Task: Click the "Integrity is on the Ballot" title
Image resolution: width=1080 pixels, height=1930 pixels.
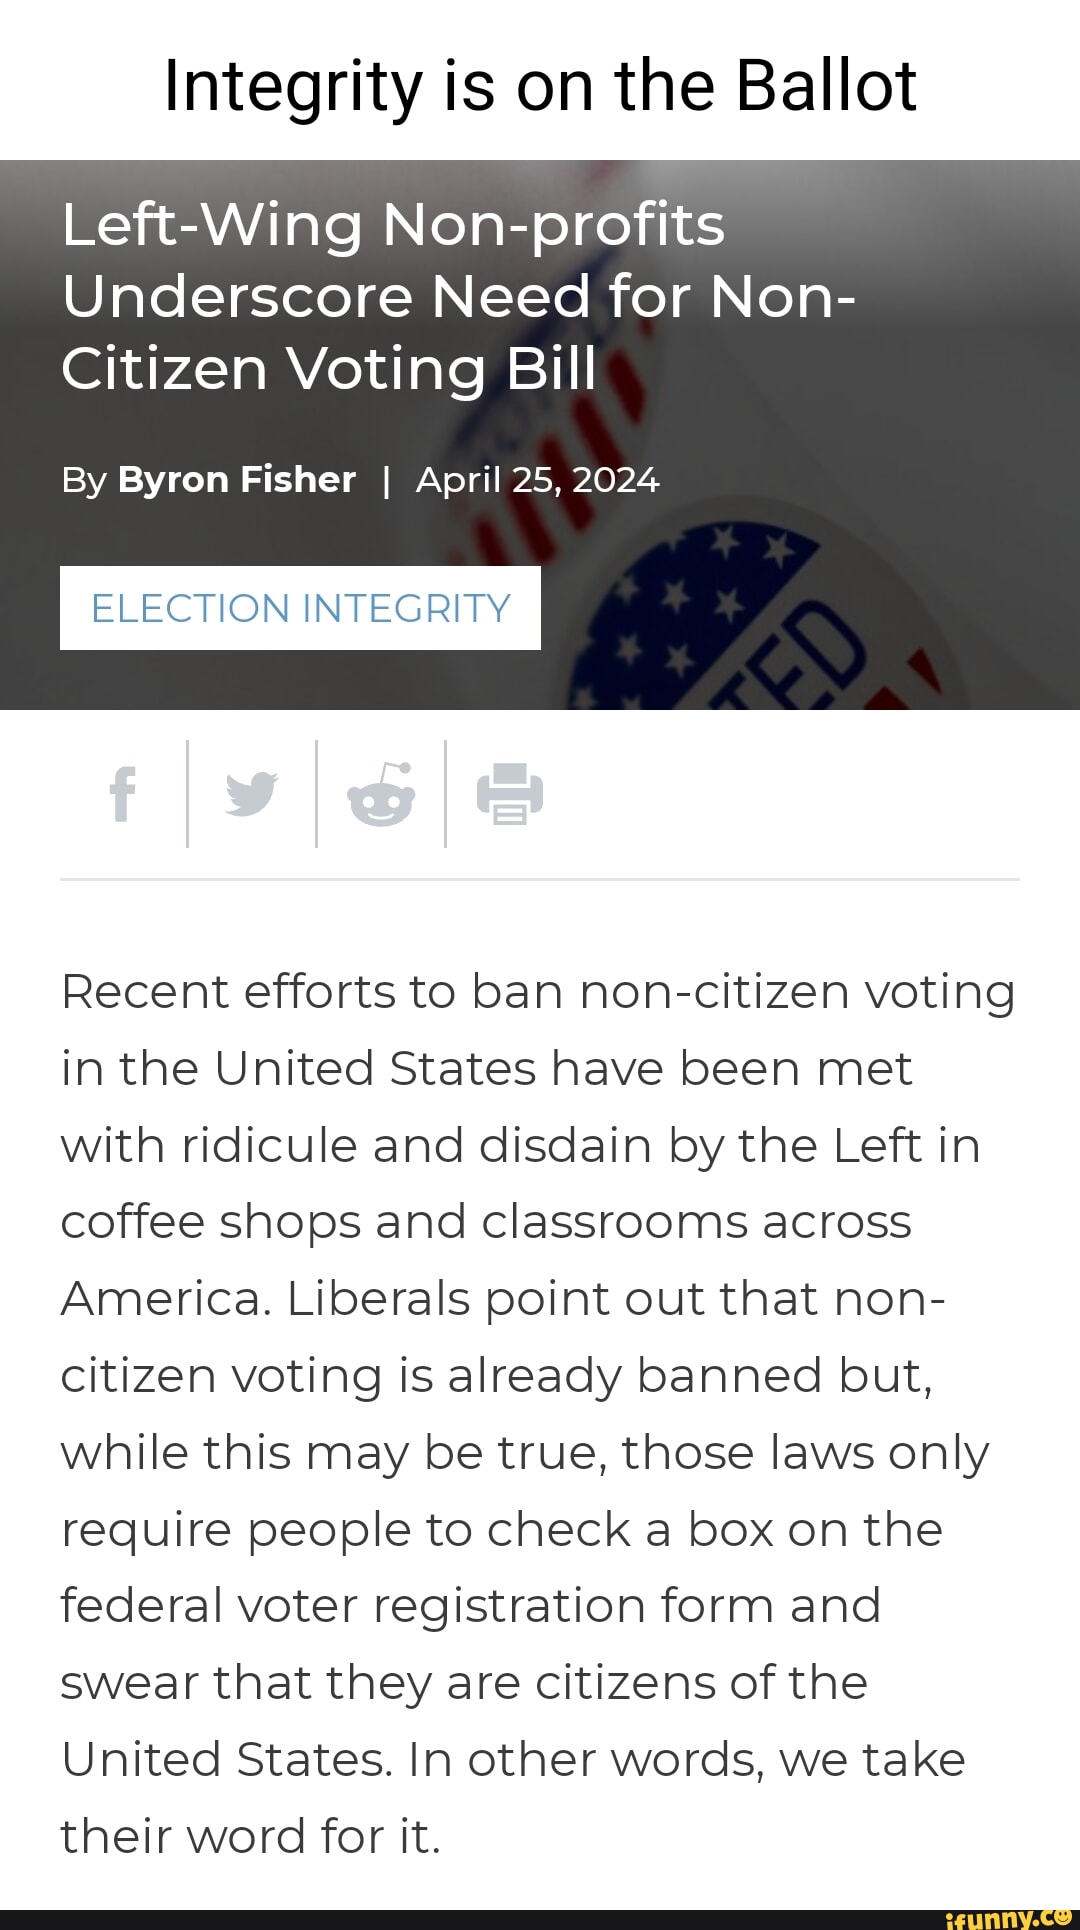Action: pos(540,85)
